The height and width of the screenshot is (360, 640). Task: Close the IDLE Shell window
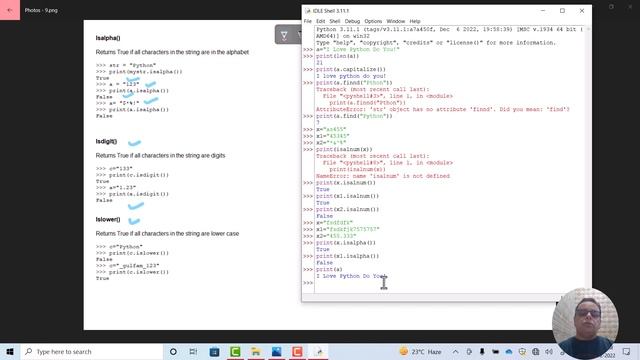click(x=582, y=11)
